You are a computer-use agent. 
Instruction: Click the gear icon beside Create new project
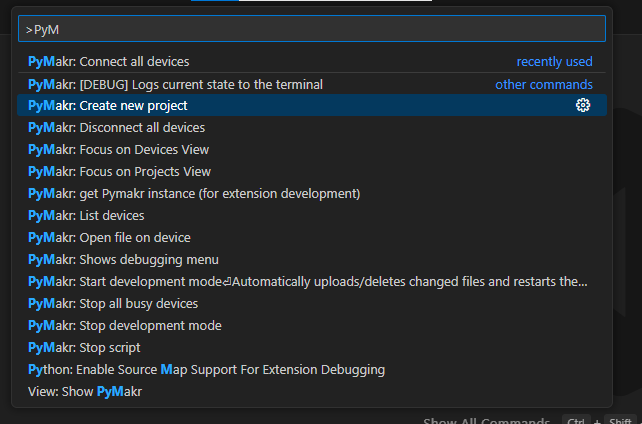[x=583, y=106]
